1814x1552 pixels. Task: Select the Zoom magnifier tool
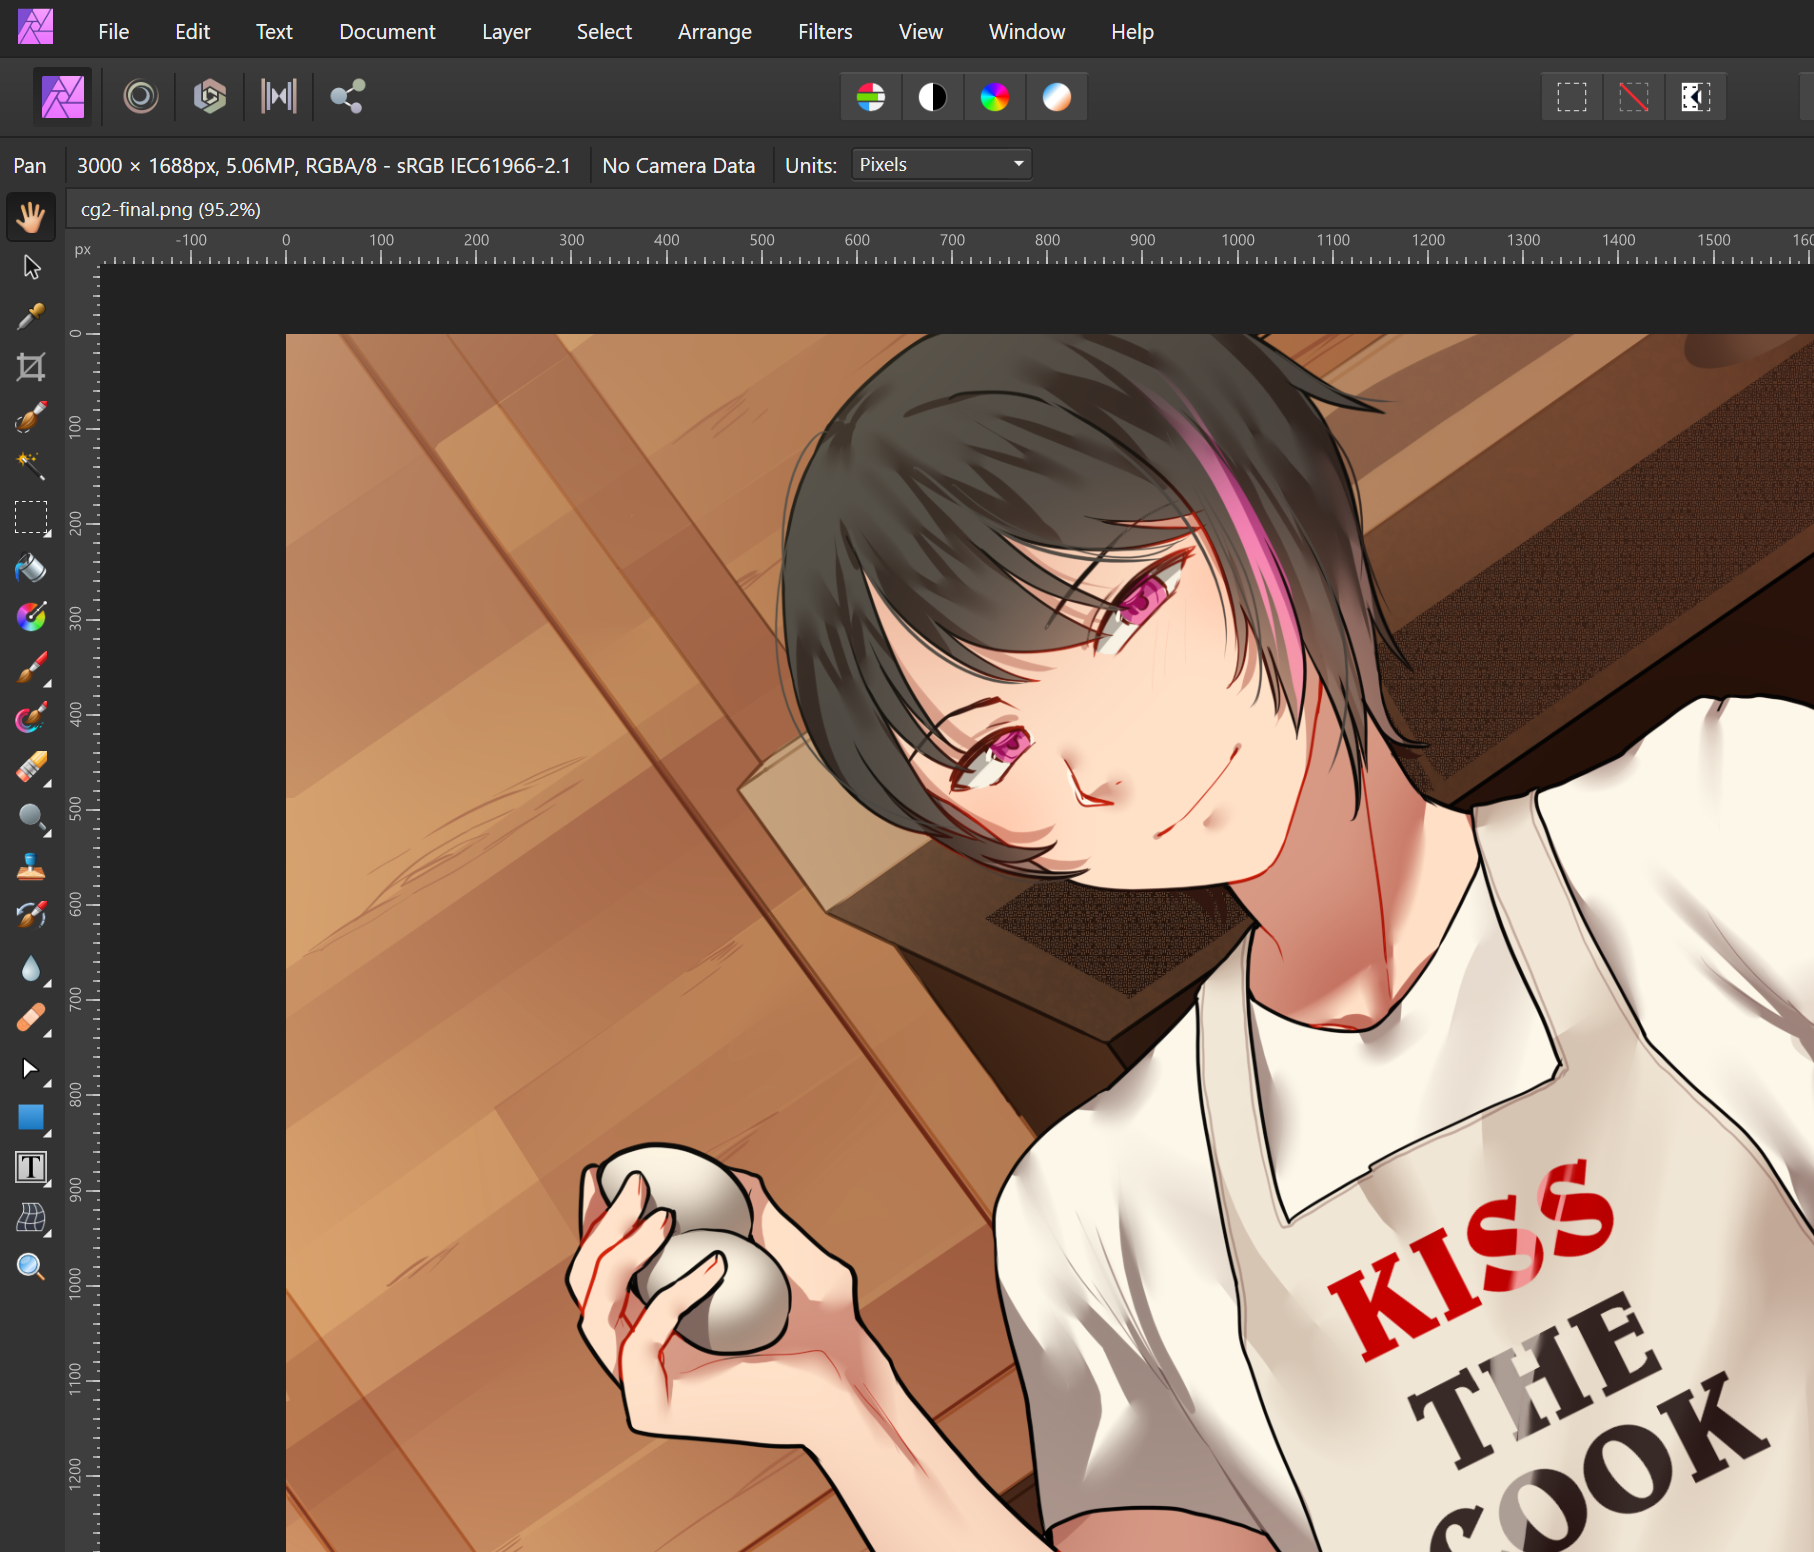coord(31,1267)
